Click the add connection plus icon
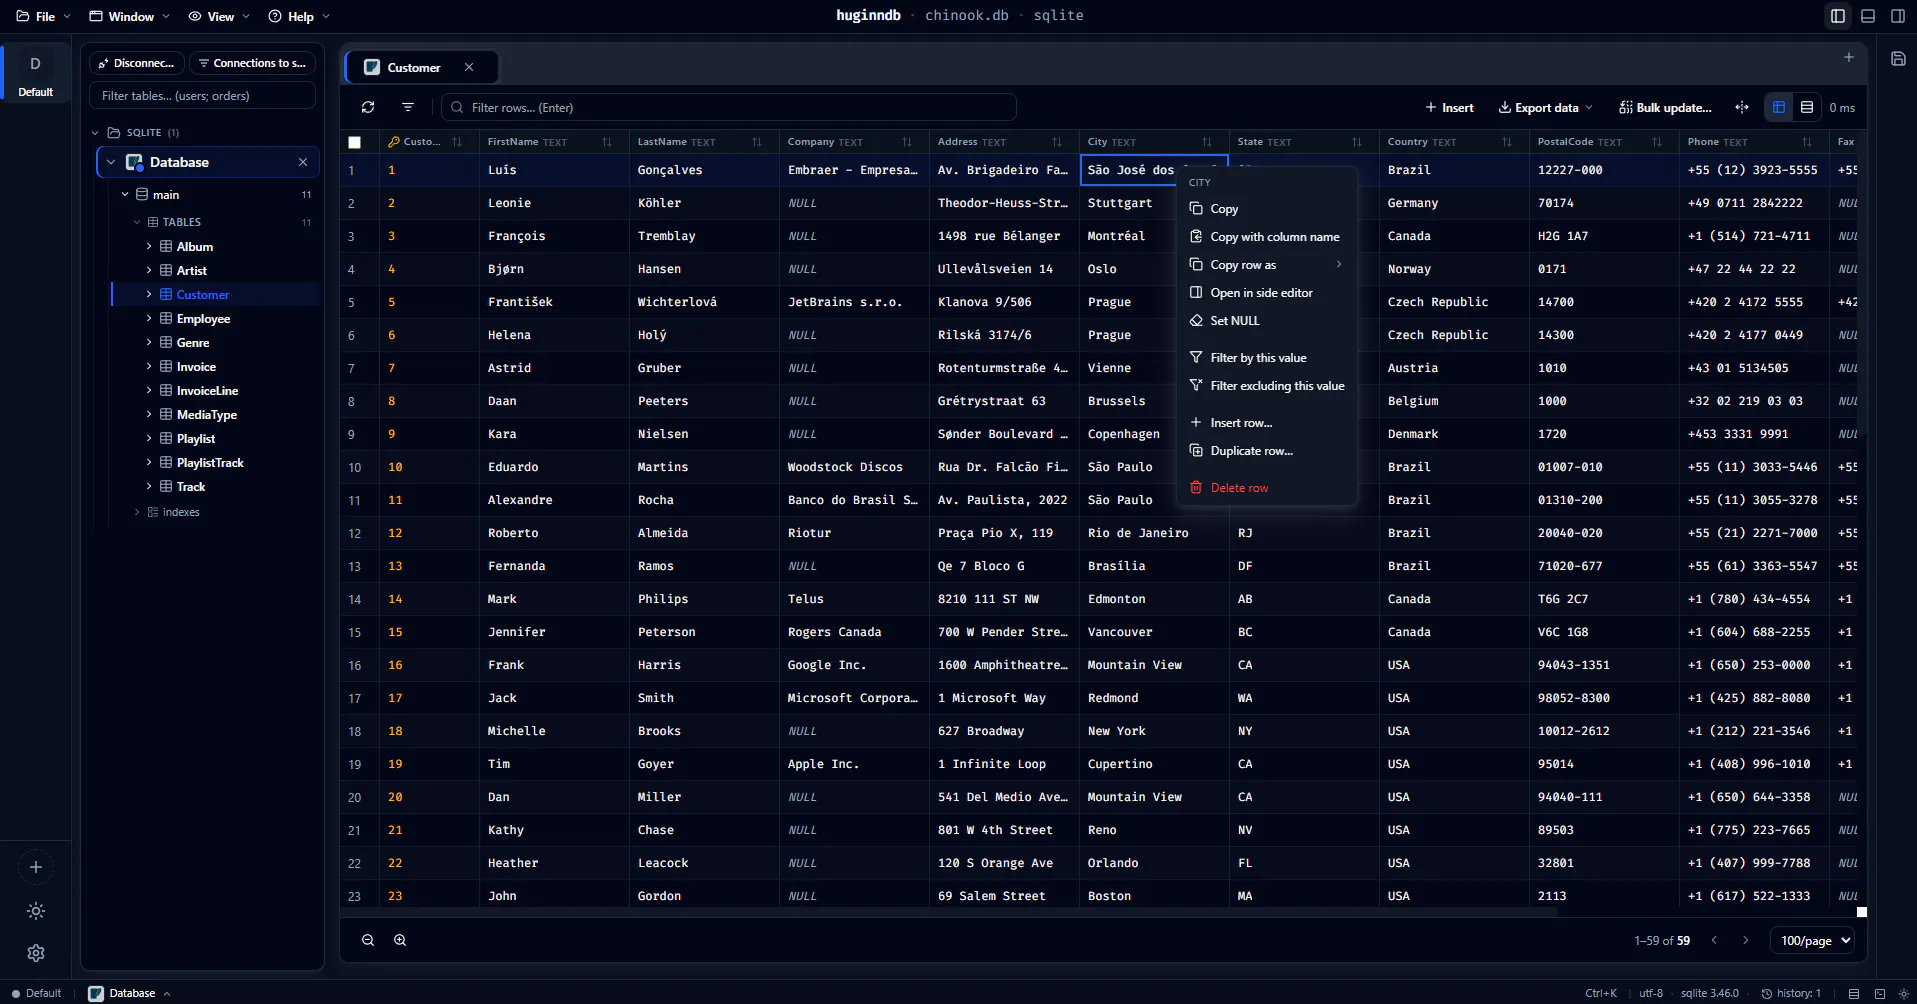The width and height of the screenshot is (1917, 1004). pos(36,867)
